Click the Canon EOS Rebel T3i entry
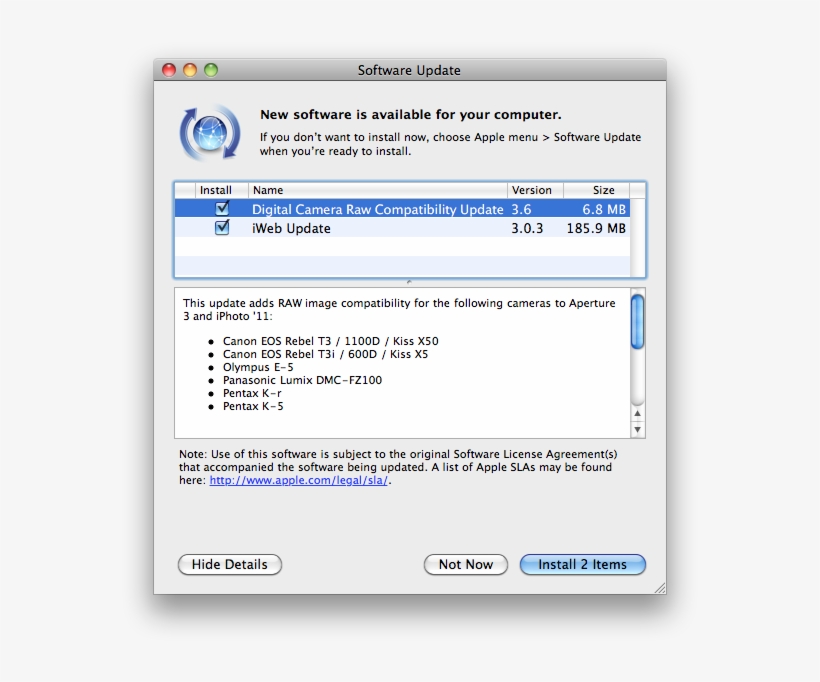Viewport: 820px width, 682px height. point(325,354)
